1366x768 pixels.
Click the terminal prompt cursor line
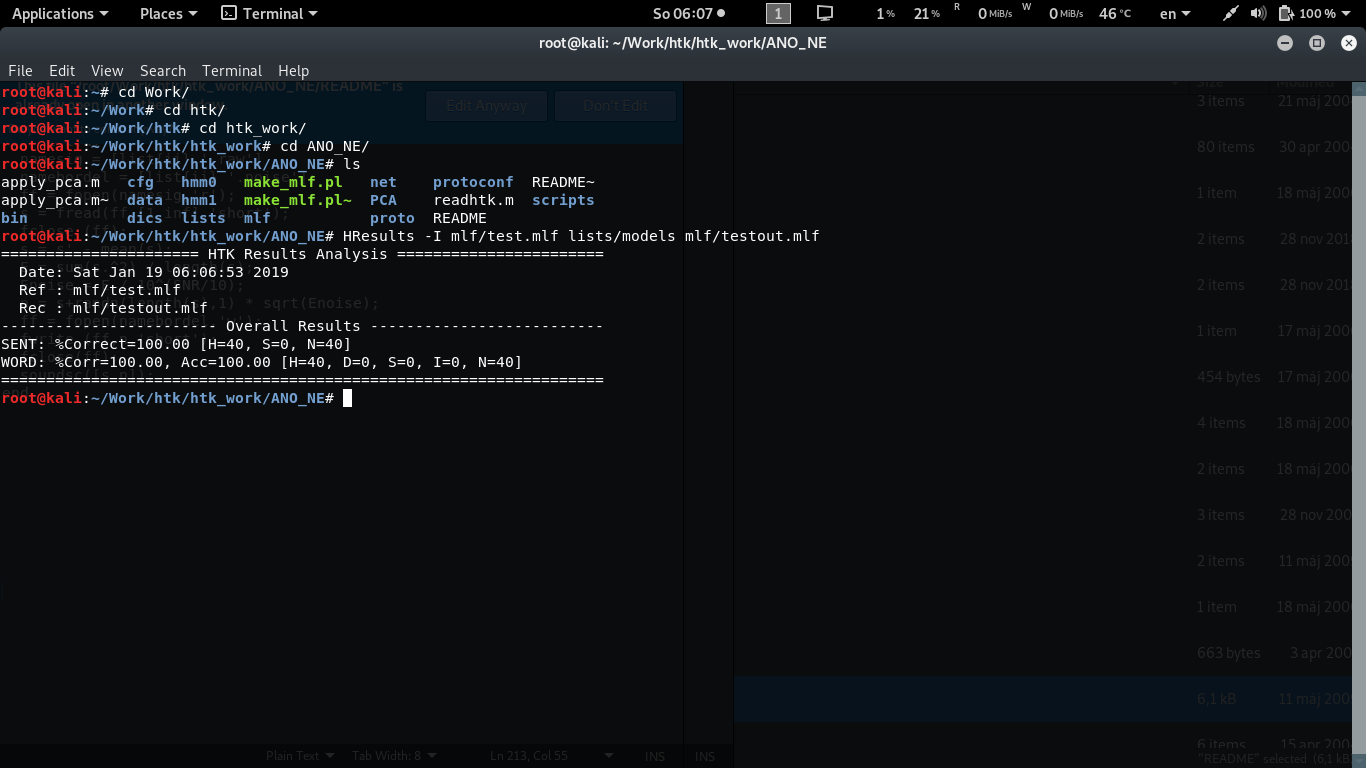(347, 398)
